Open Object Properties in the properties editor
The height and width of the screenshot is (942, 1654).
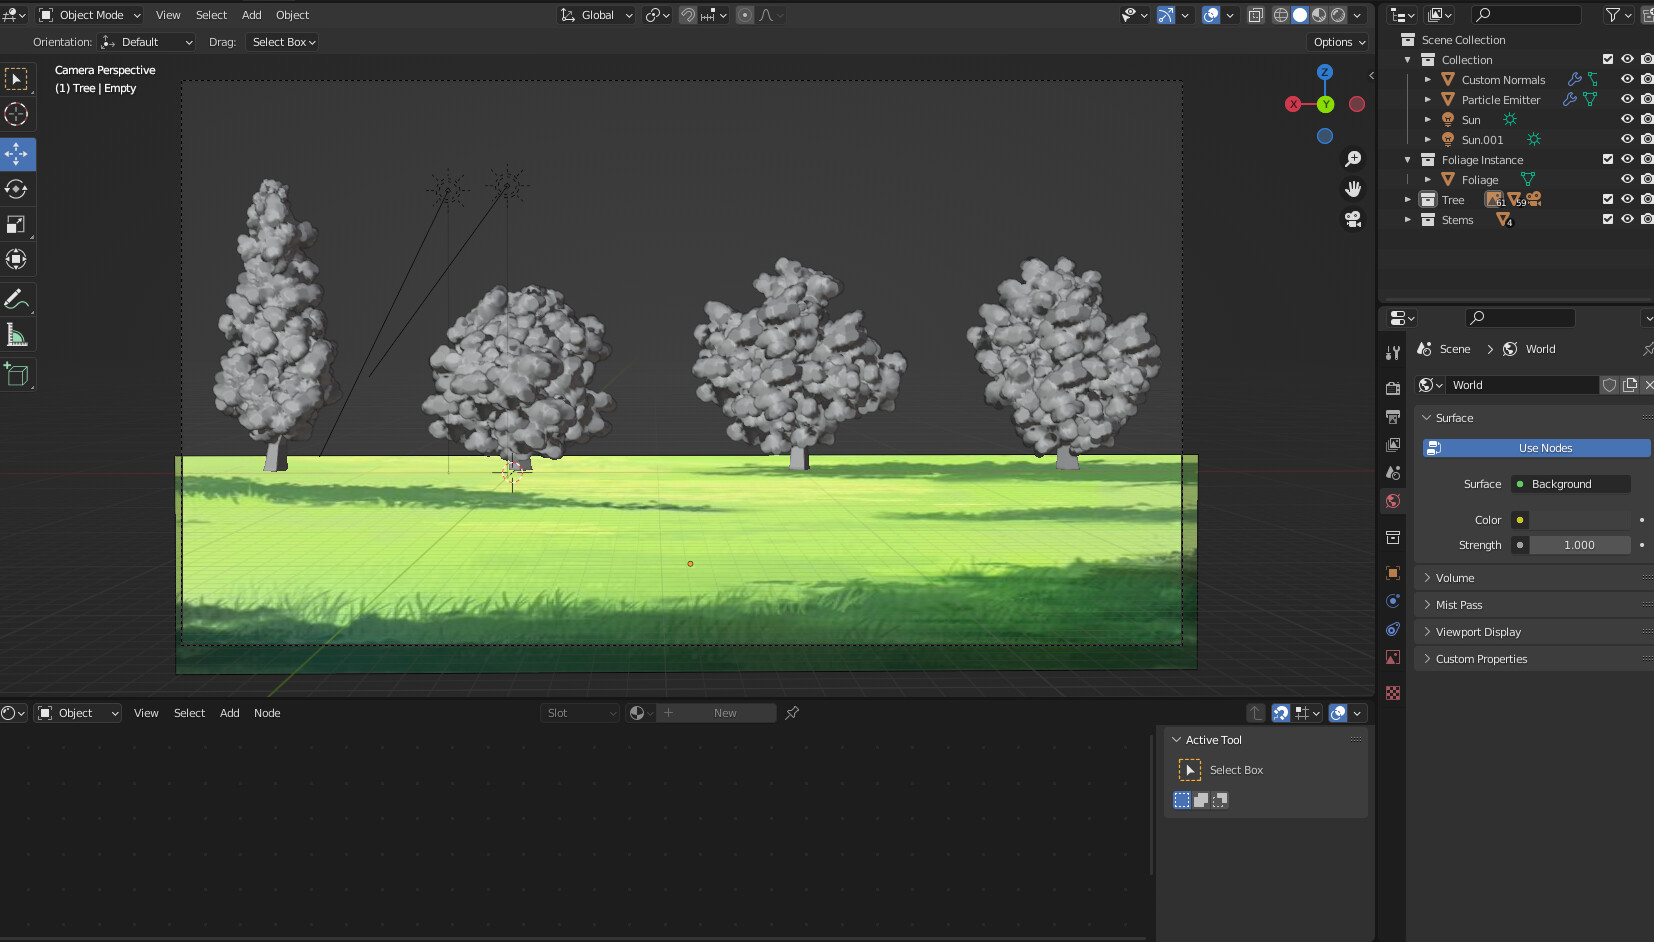tap(1393, 573)
